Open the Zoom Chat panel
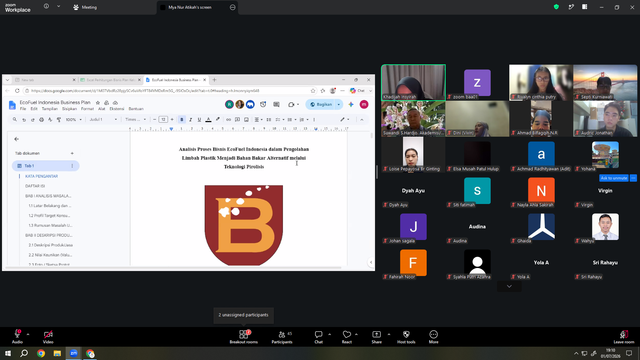This screenshot has height=360, width=640. coord(318,337)
